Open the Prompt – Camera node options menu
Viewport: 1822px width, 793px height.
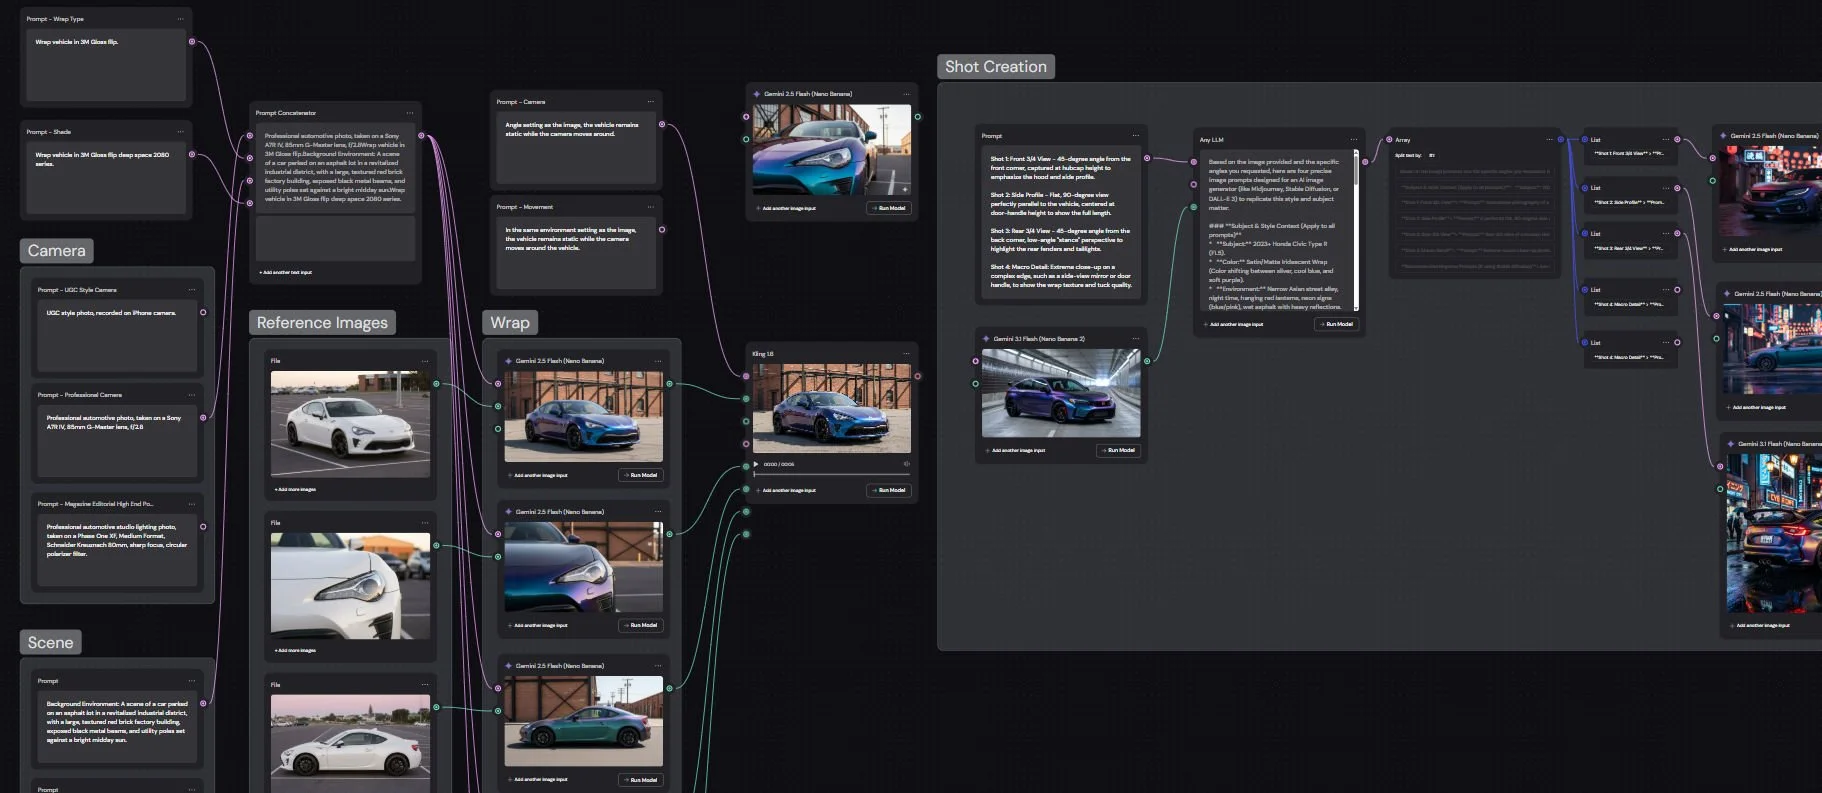[x=650, y=102]
